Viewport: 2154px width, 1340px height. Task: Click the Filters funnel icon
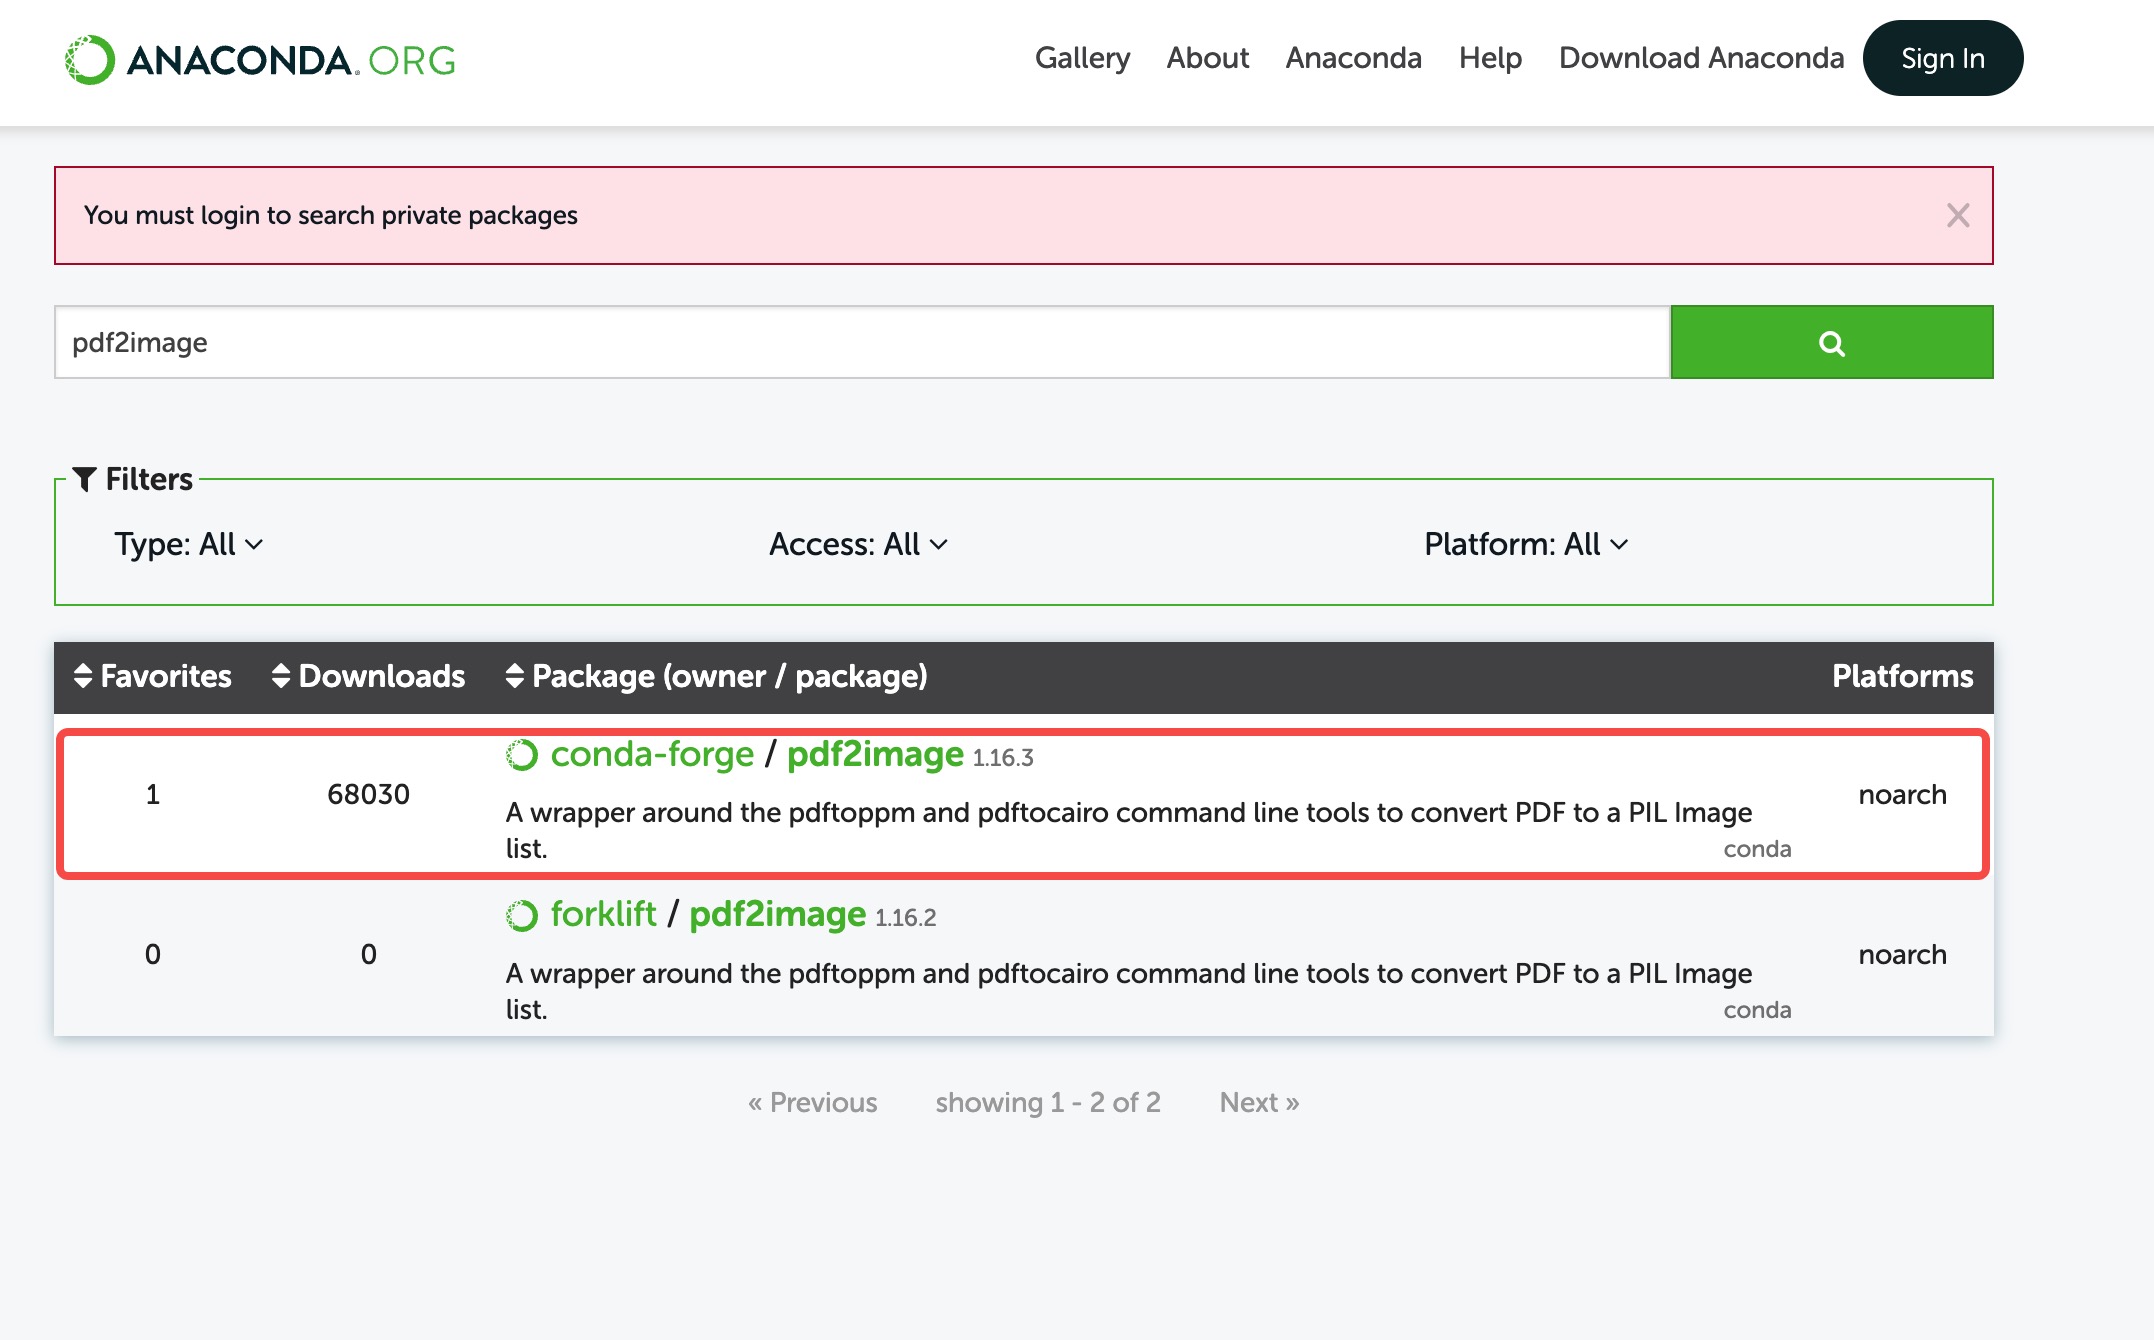coord(85,479)
